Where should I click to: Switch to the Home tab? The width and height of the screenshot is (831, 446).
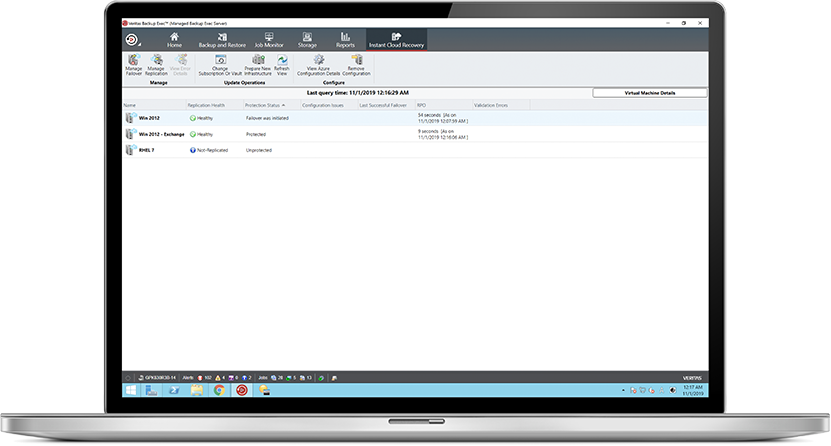click(174, 40)
